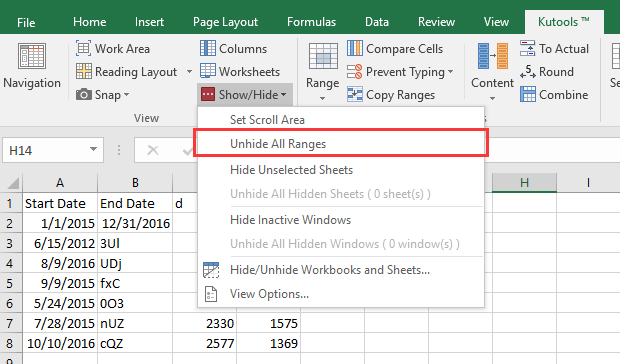The height and width of the screenshot is (364, 620).
Task: Open the Range tools icon
Action: point(323,56)
